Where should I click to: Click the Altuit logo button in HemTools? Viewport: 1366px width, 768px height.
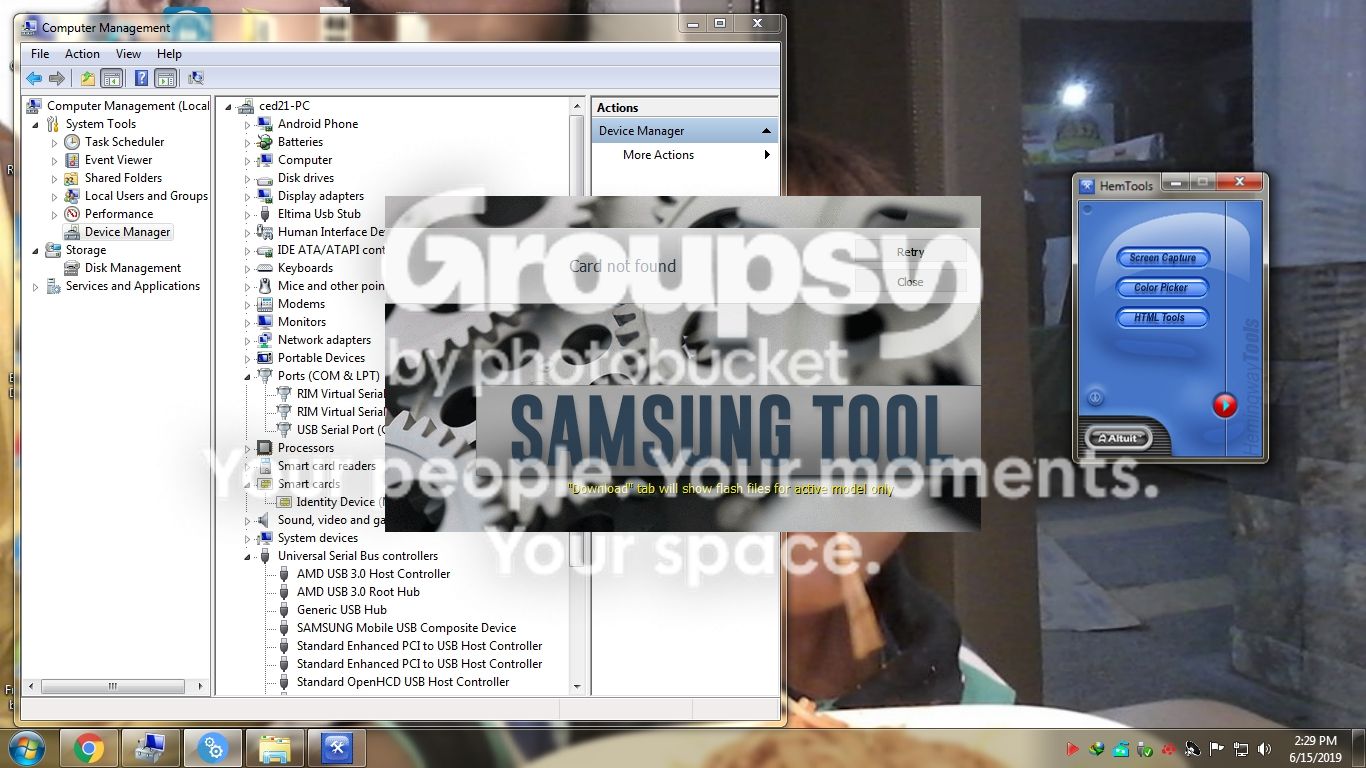pos(1118,438)
